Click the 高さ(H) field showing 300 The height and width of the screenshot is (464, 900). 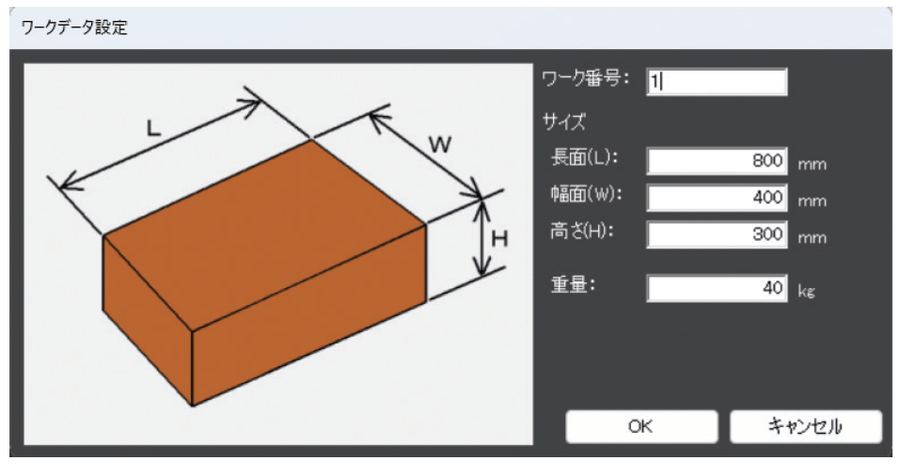pos(716,234)
